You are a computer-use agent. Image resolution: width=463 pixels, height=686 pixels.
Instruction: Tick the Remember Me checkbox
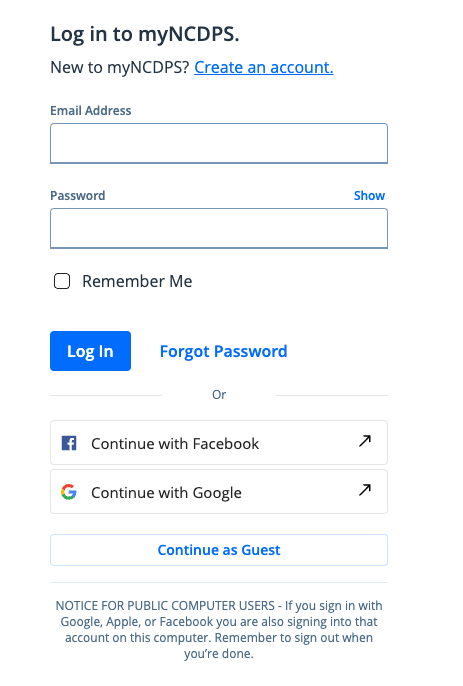[62, 281]
